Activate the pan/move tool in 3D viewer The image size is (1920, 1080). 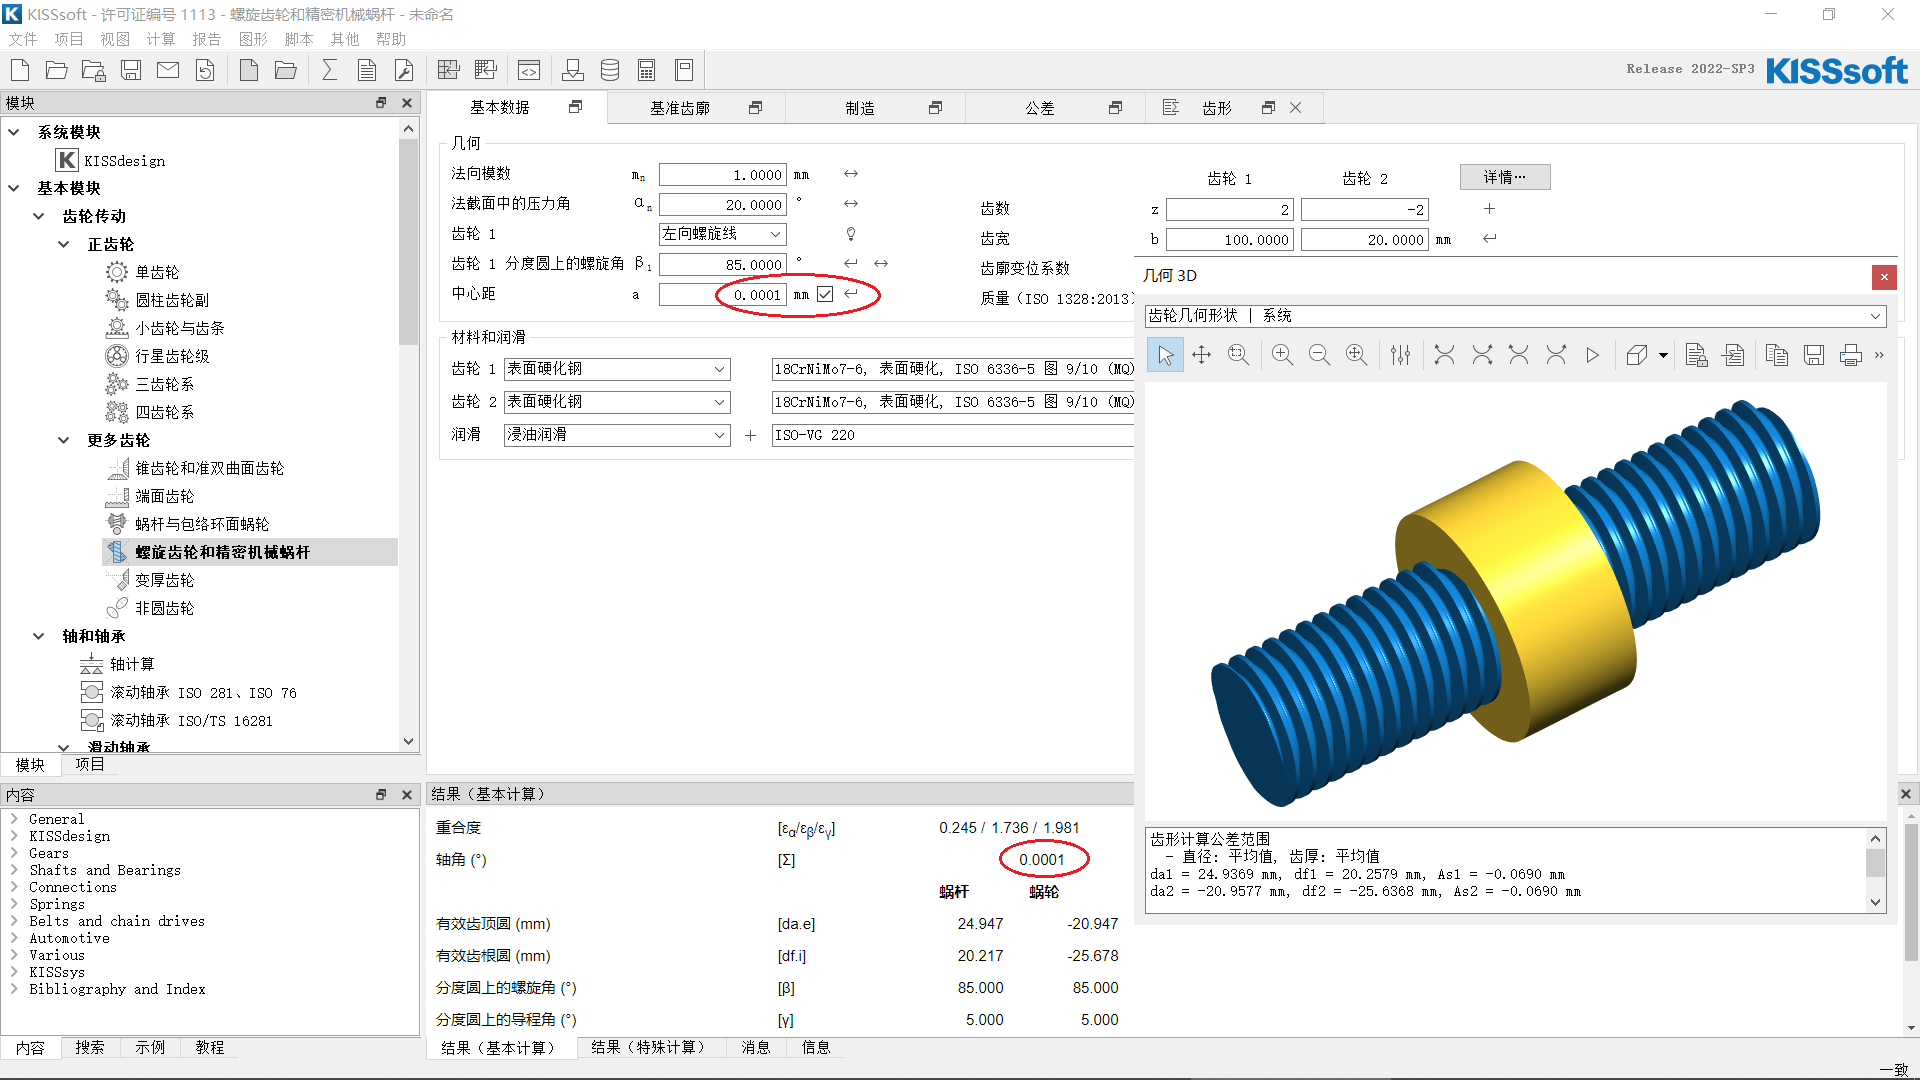tap(1202, 355)
